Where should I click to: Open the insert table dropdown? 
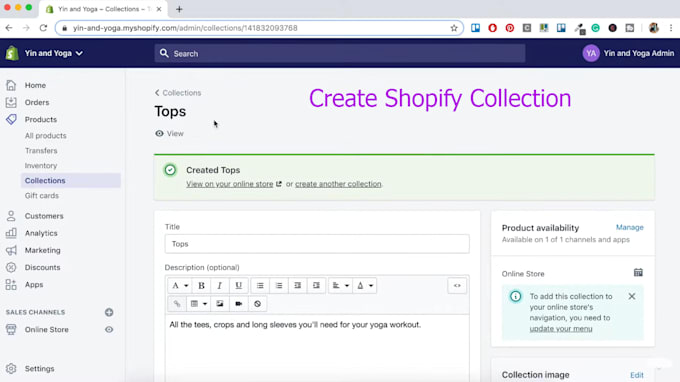click(x=199, y=304)
